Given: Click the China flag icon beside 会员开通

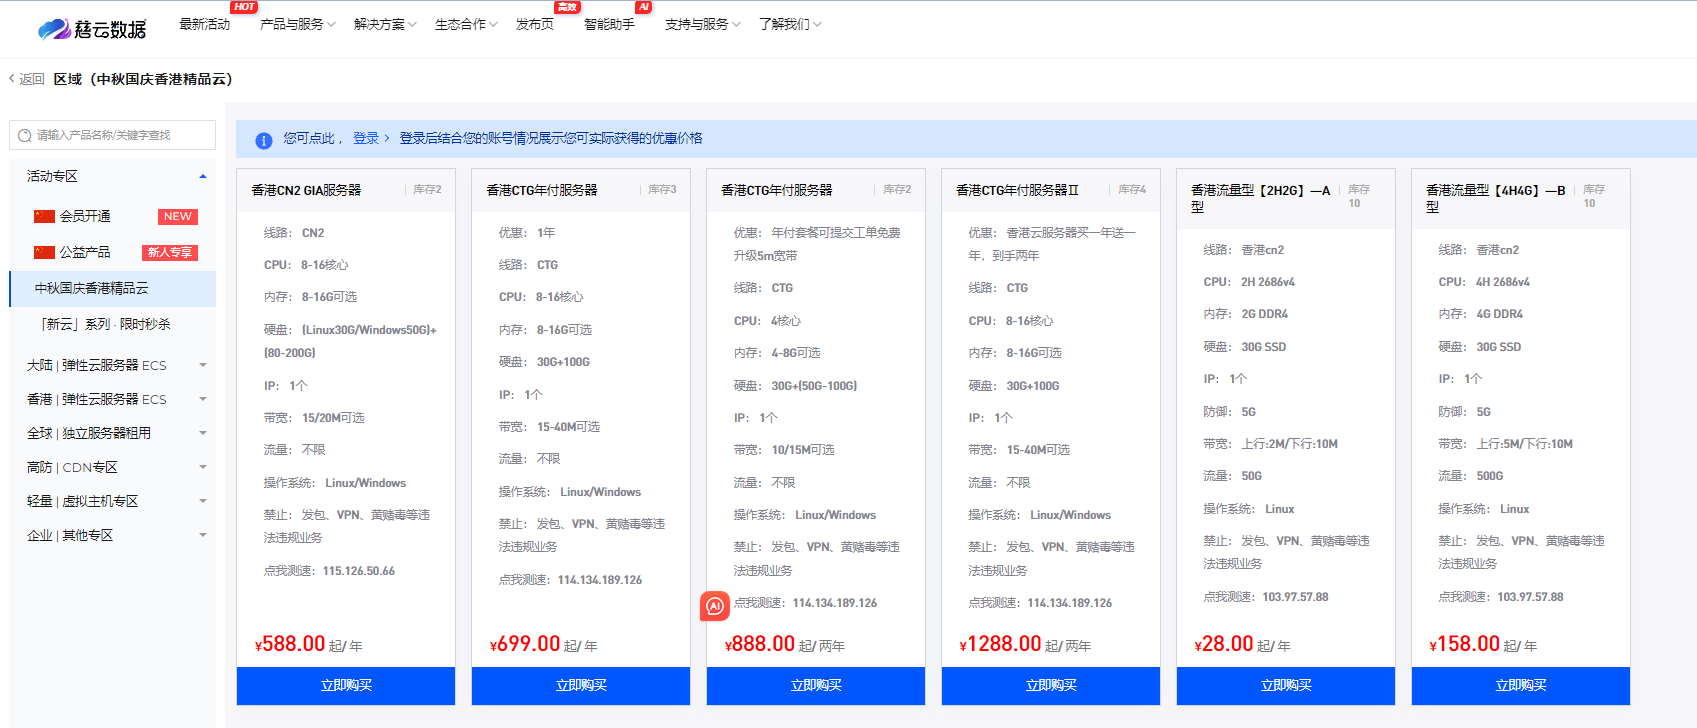Looking at the screenshot, I should point(44,217).
